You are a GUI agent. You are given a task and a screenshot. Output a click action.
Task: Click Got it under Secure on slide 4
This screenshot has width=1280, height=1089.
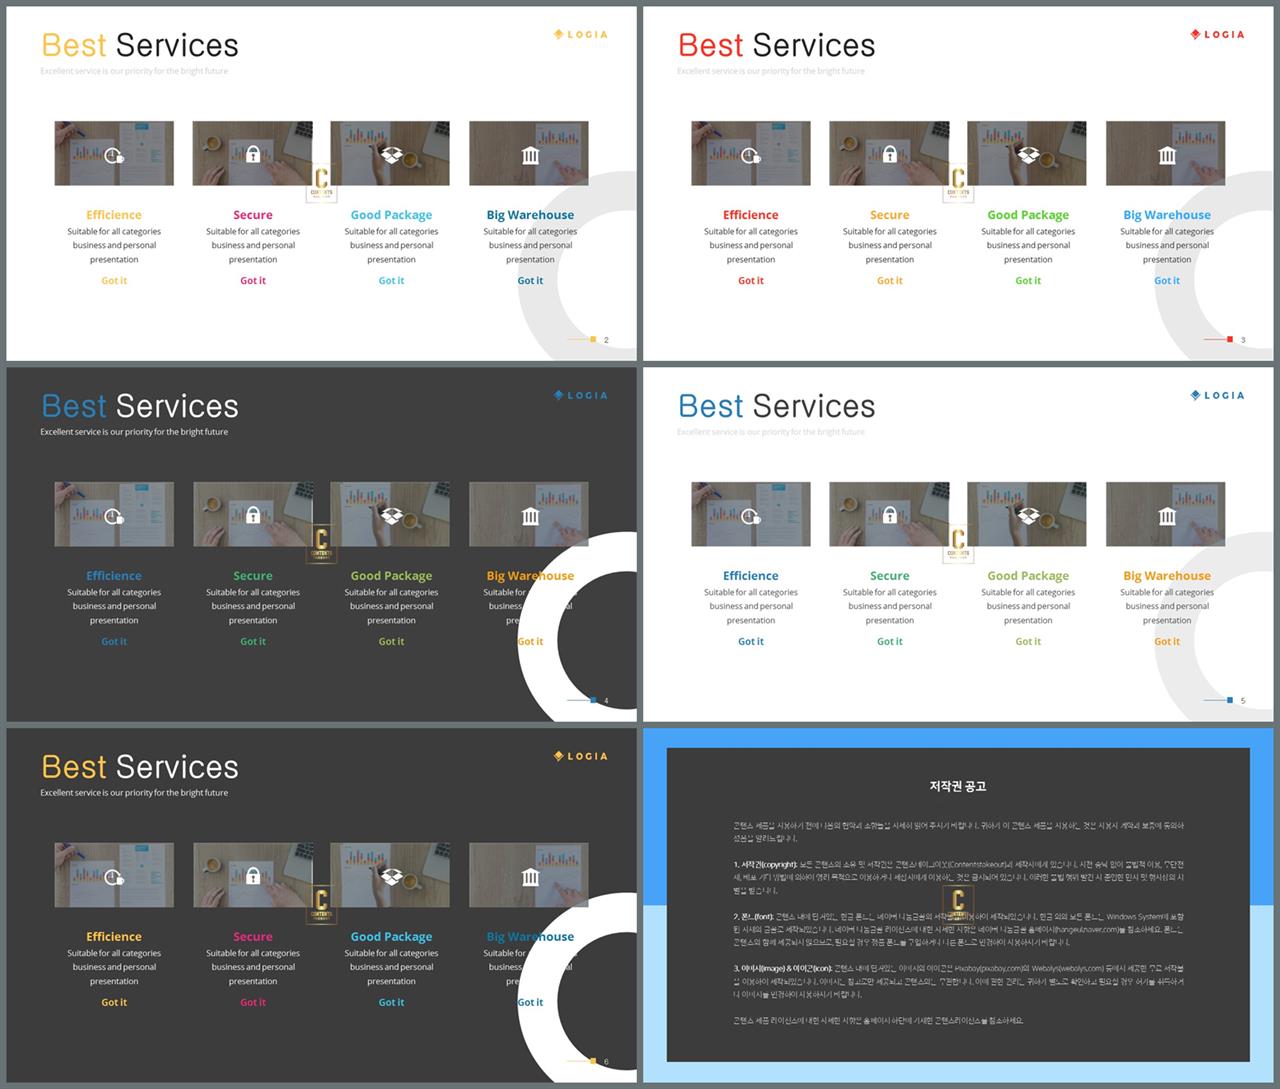[x=253, y=642]
